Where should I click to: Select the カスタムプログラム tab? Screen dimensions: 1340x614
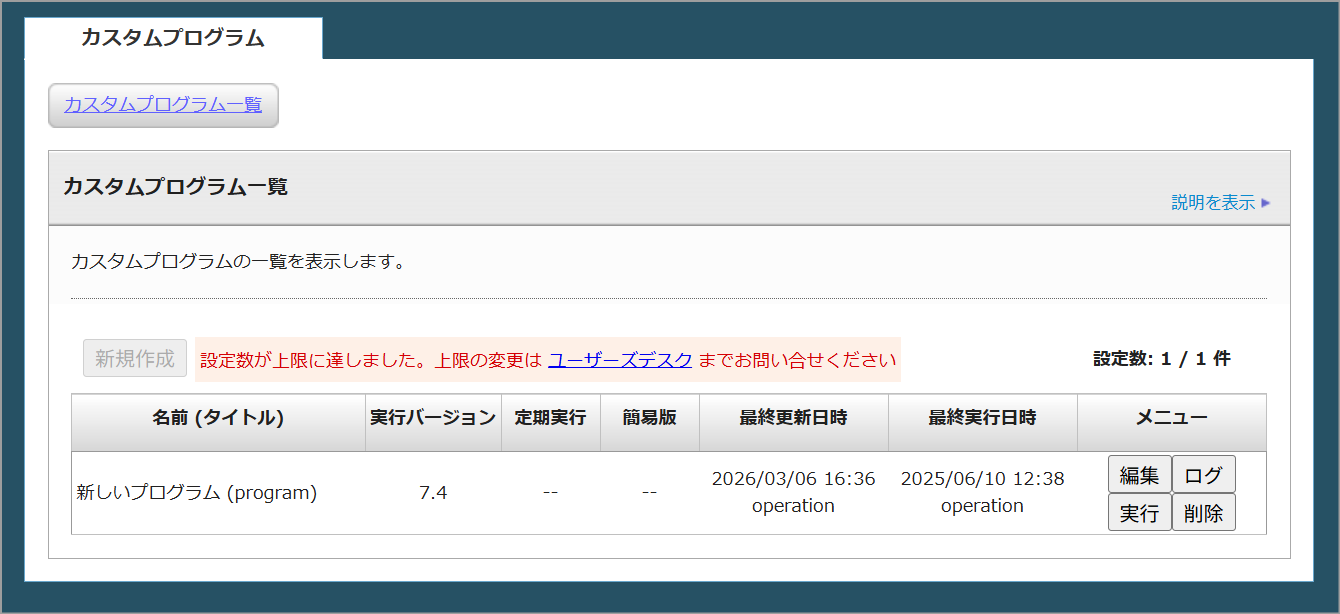(x=173, y=38)
